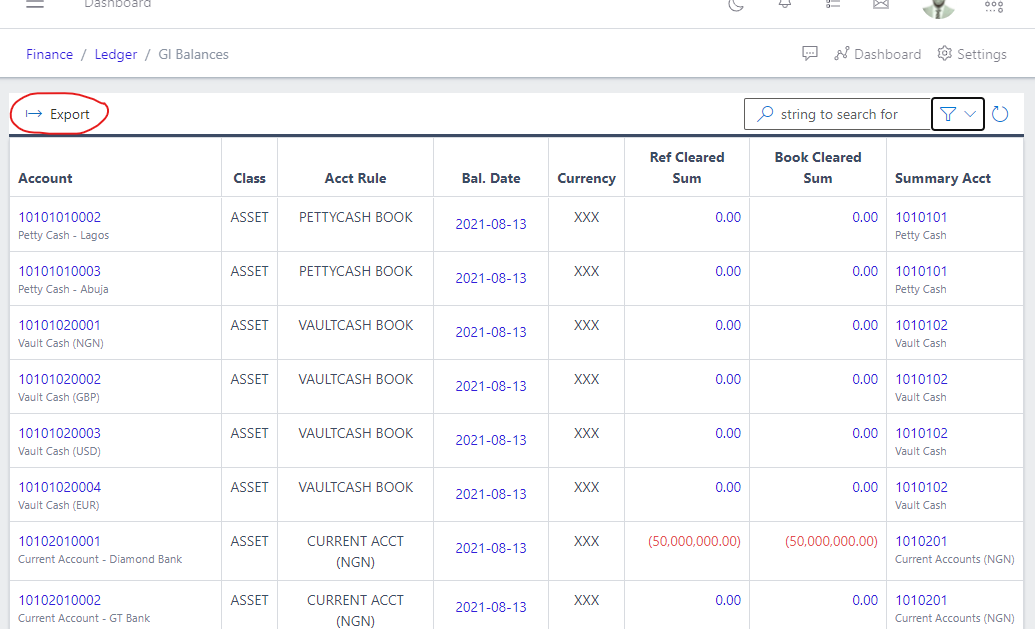Navigate to Ledger breadcrumb
This screenshot has height=629, width=1035.
coord(116,55)
